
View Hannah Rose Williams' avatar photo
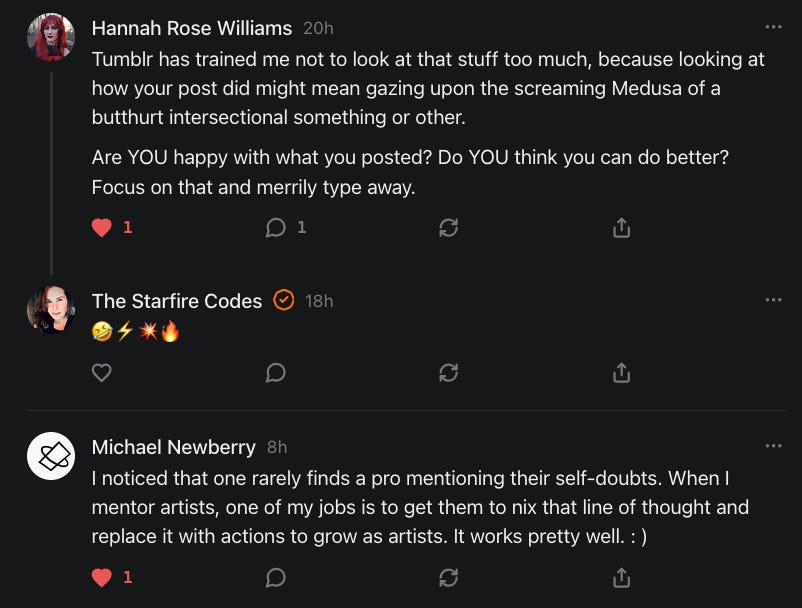pyautogui.click(x=50, y=38)
